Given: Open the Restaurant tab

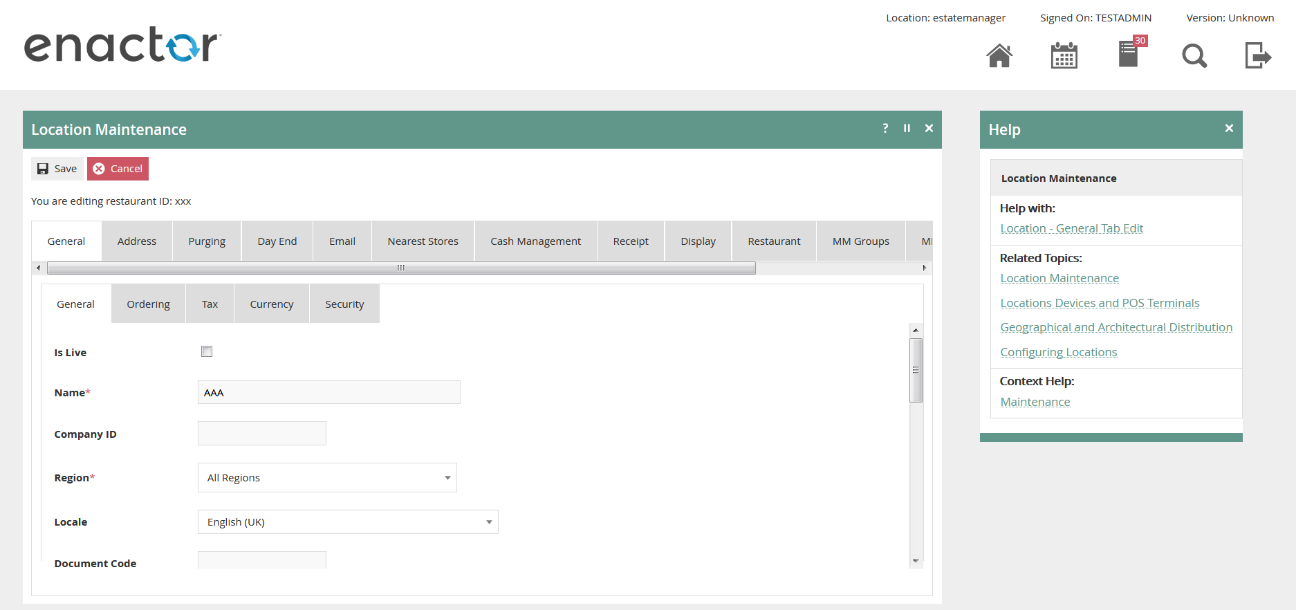Looking at the screenshot, I should (774, 241).
